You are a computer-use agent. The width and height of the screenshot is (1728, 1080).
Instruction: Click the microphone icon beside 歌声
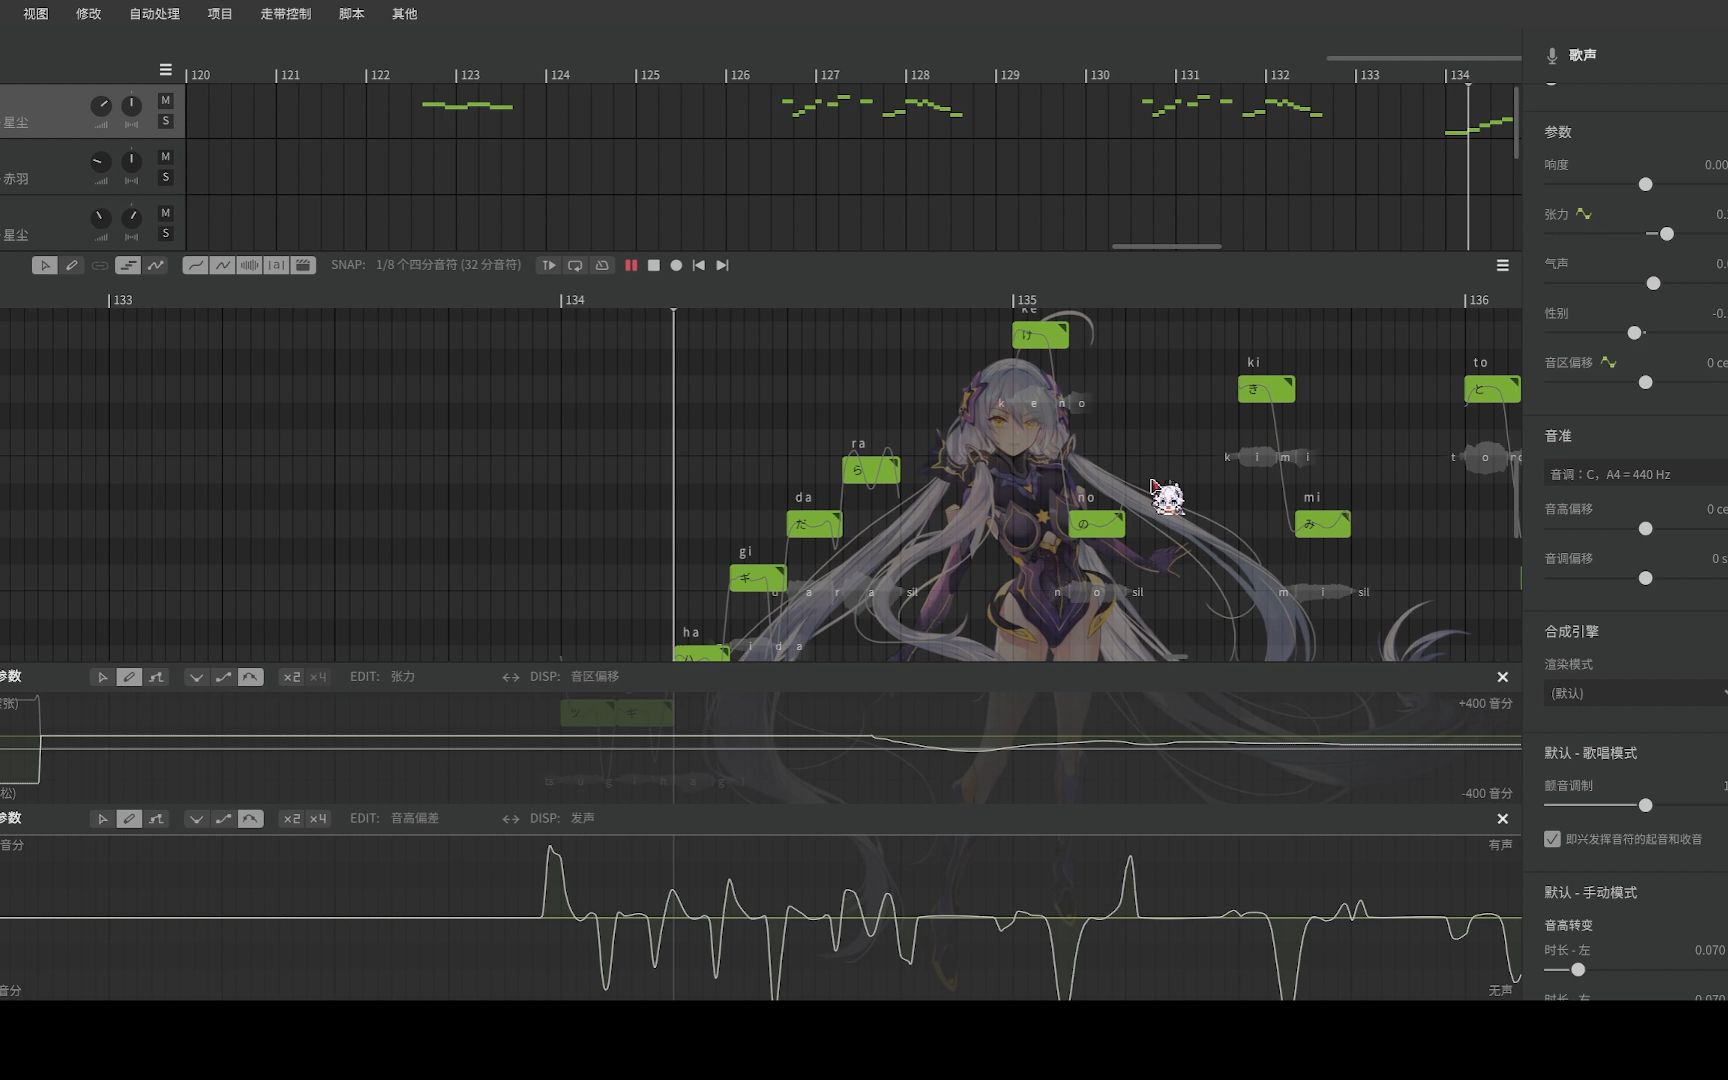(x=1552, y=56)
